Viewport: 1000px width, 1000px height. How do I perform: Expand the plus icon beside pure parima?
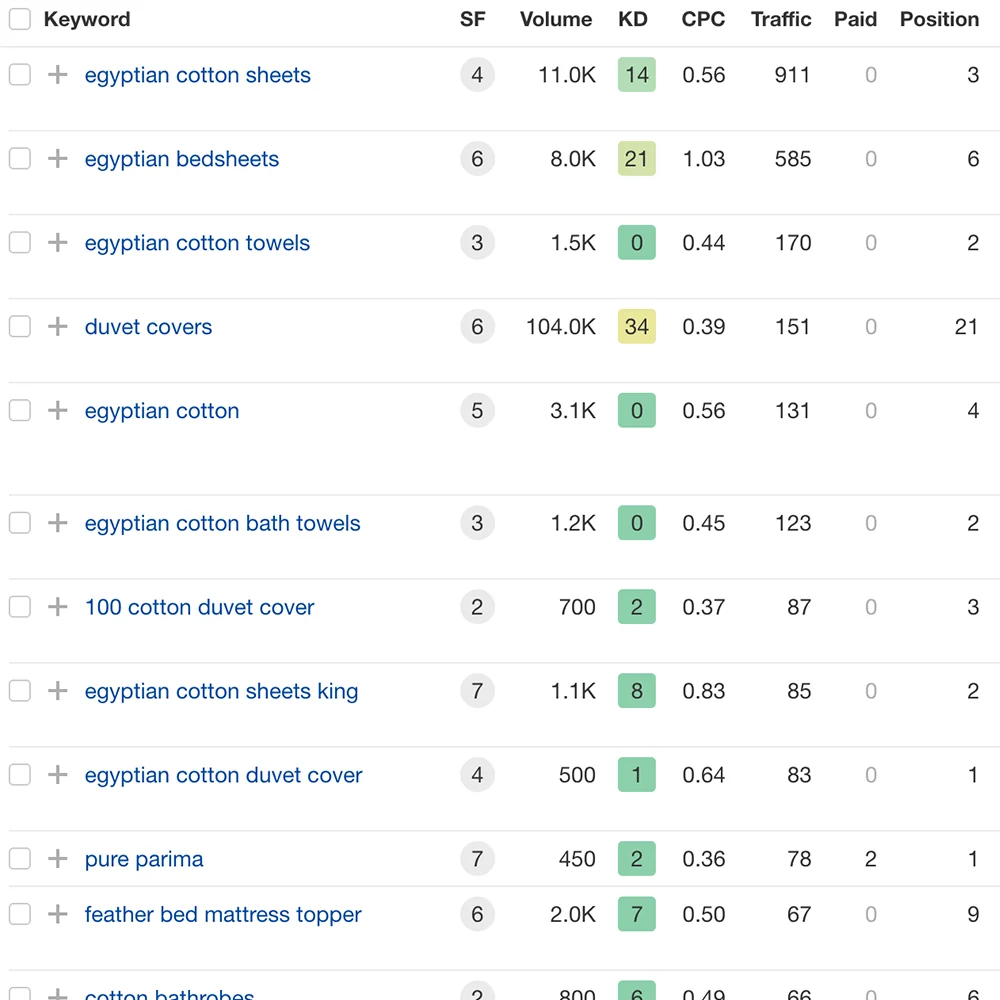pyautogui.click(x=58, y=859)
